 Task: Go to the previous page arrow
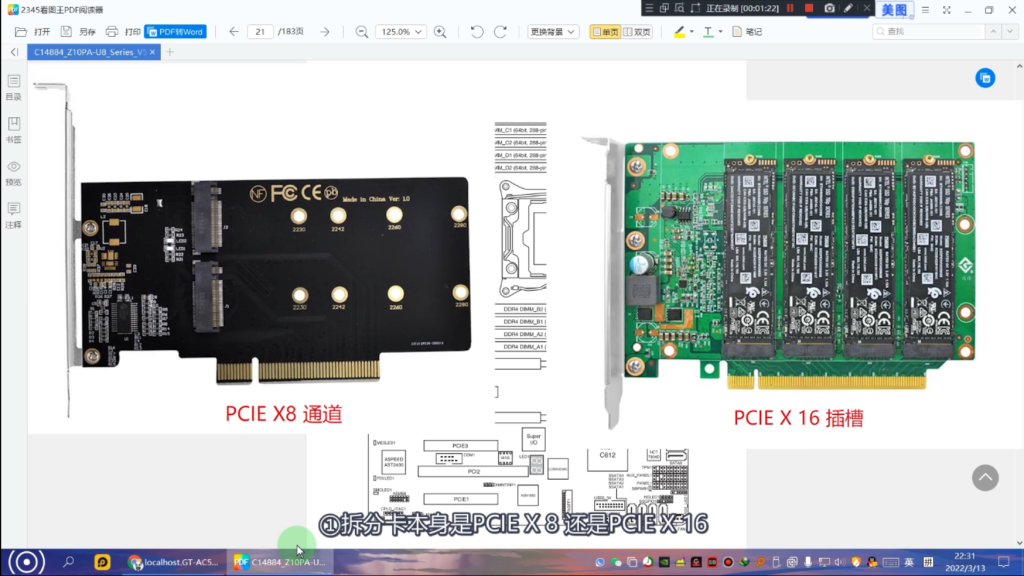233,32
